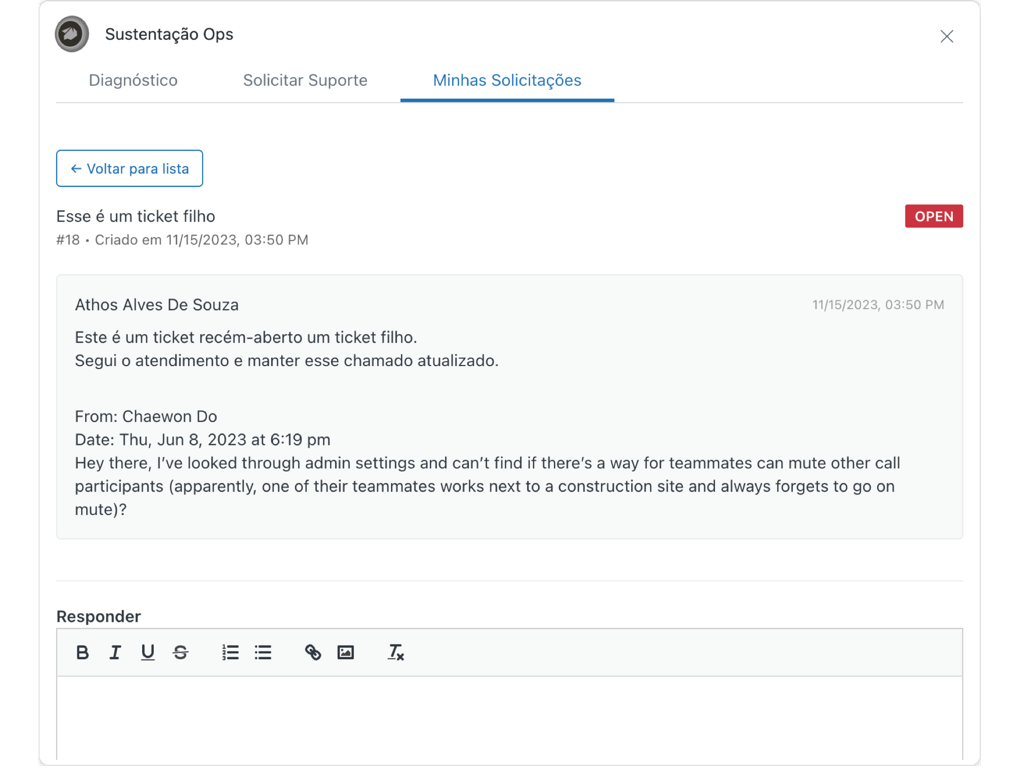Viewport: 1024px width, 768px height.
Task: Insert a bulleted list
Action: point(263,653)
